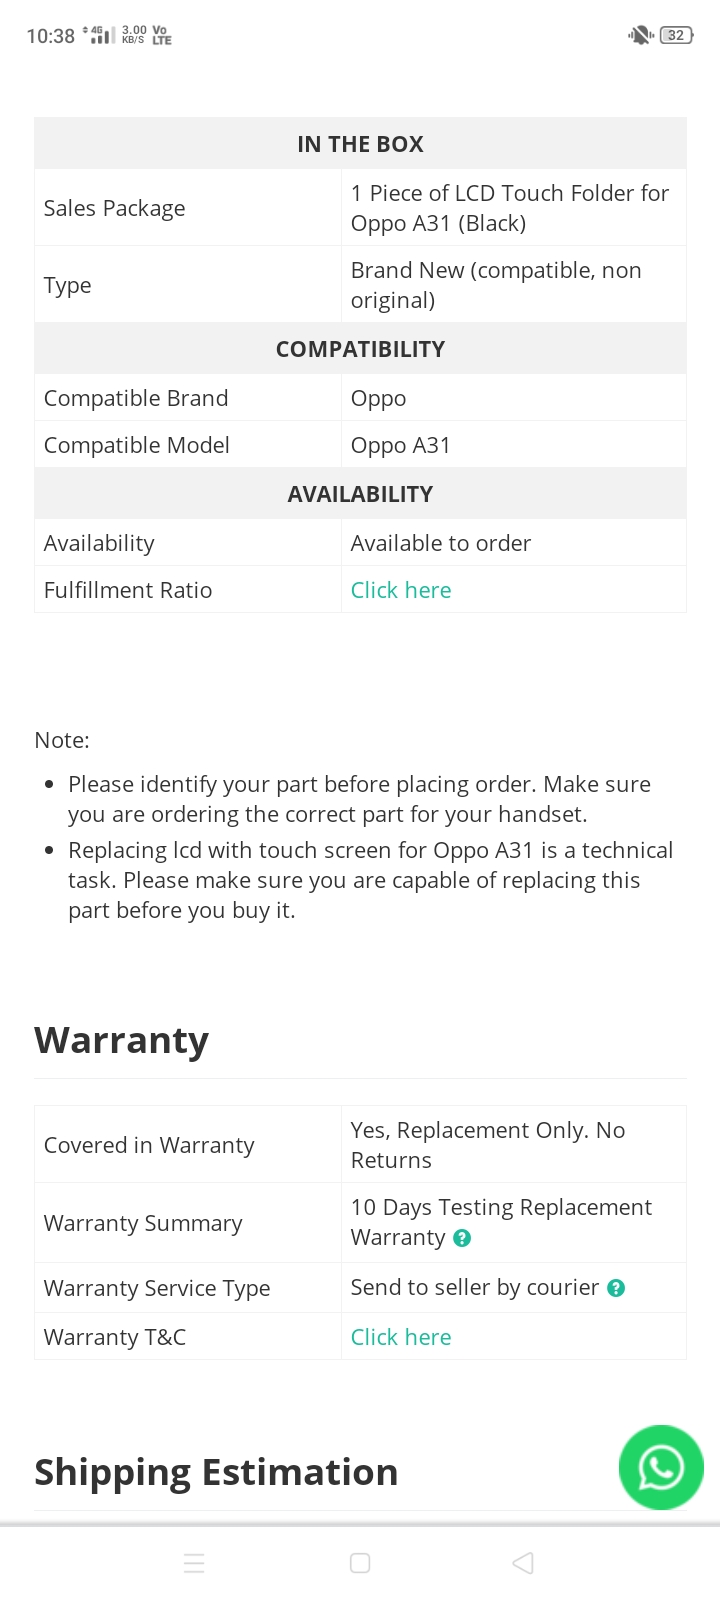720x1600 pixels.
Task: Tap Android home navigation square
Action: [x=360, y=1563]
